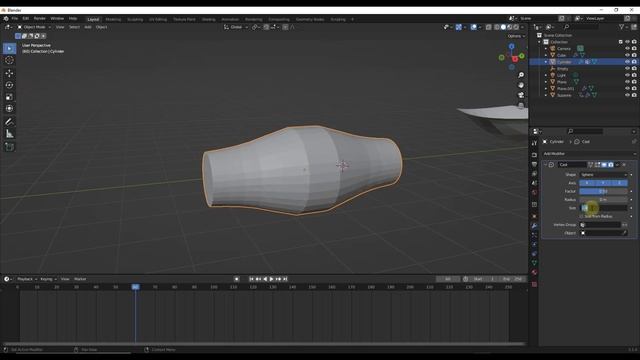Screen dimensions: 640x360
Task: Open the Tool properties tab
Action: pos(534,143)
